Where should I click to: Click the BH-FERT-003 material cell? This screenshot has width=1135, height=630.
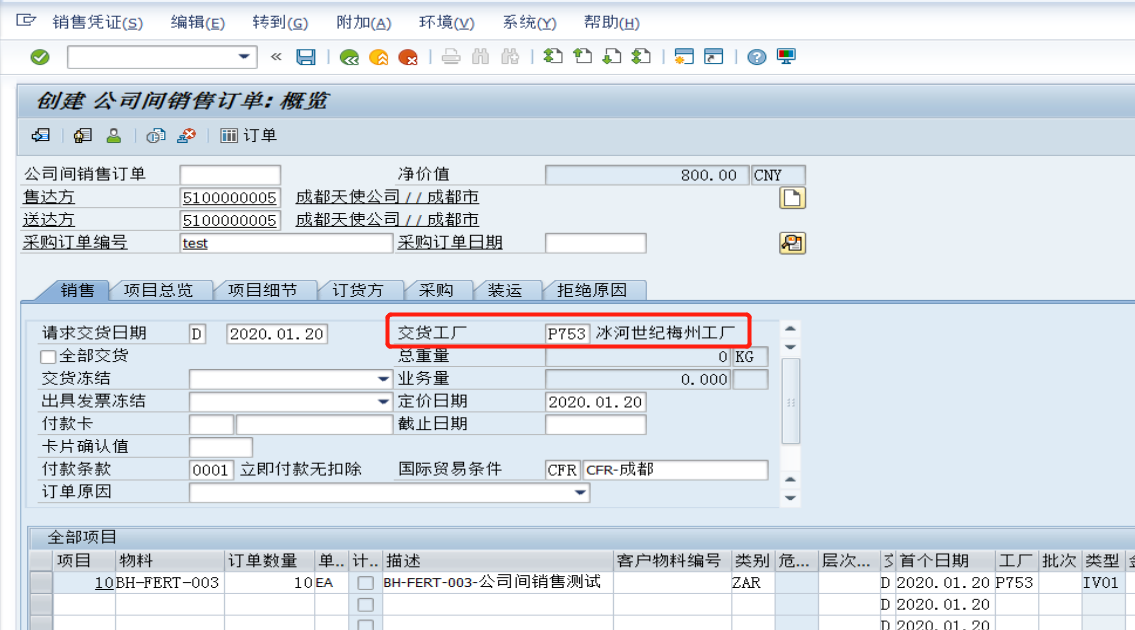pos(169,582)
